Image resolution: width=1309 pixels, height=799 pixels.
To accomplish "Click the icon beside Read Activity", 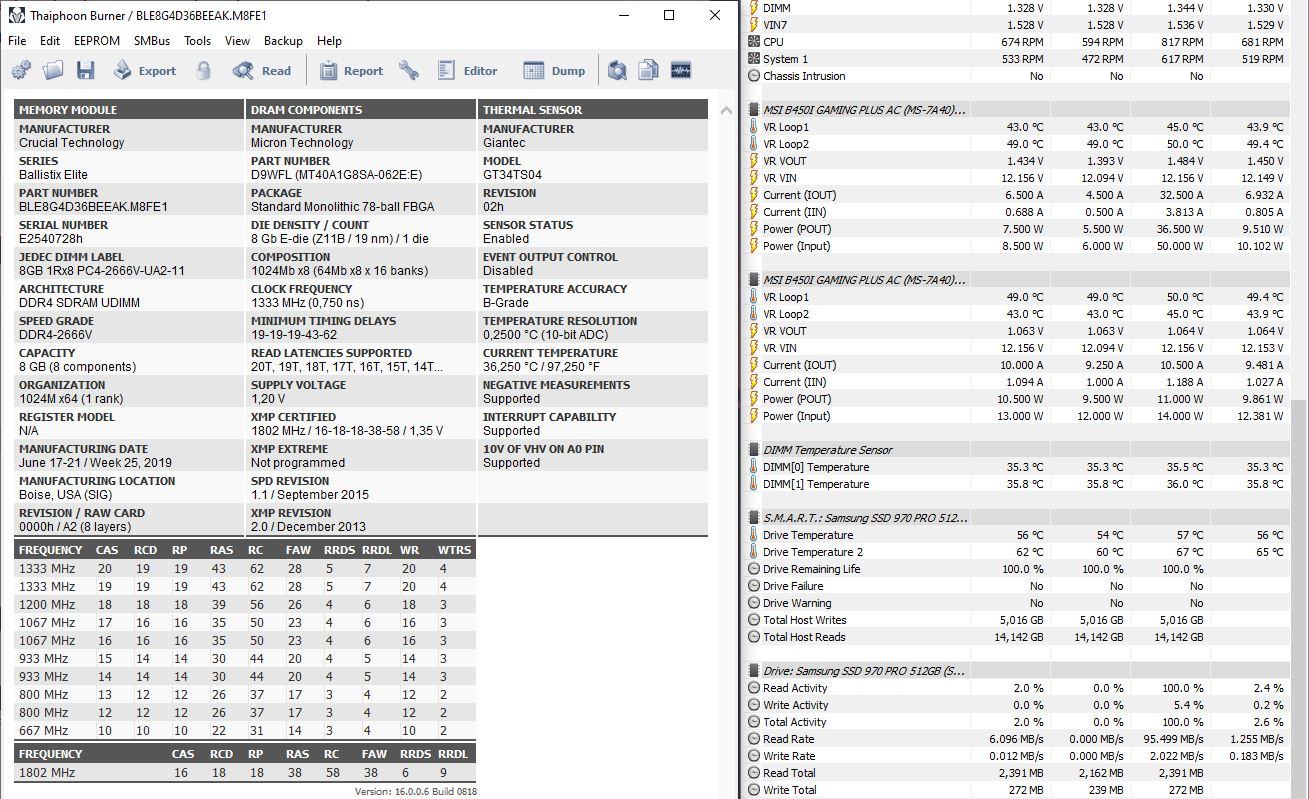I will click(x=754, y=688).
